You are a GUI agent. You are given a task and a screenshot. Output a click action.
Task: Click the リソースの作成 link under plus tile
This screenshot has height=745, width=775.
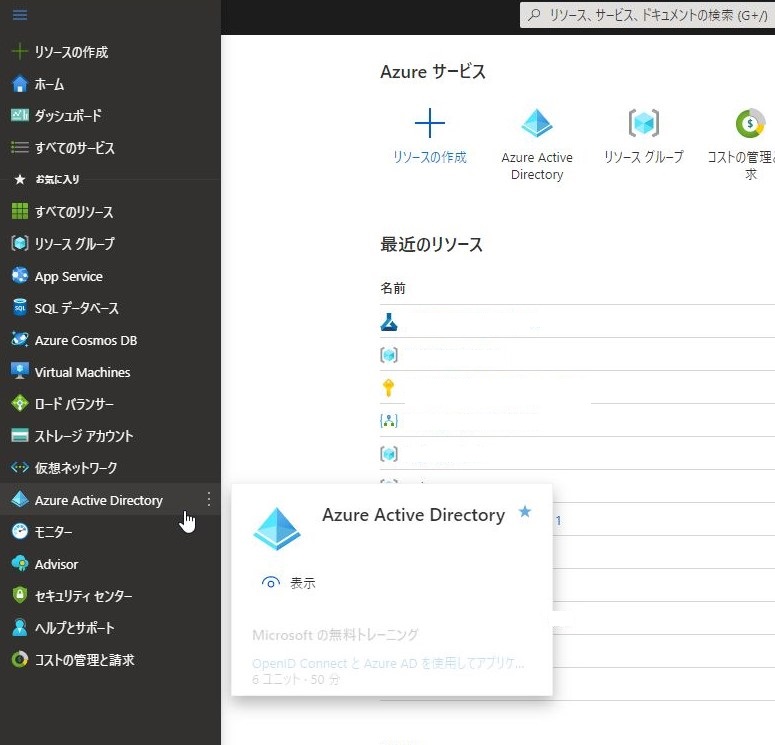[430, 157]
